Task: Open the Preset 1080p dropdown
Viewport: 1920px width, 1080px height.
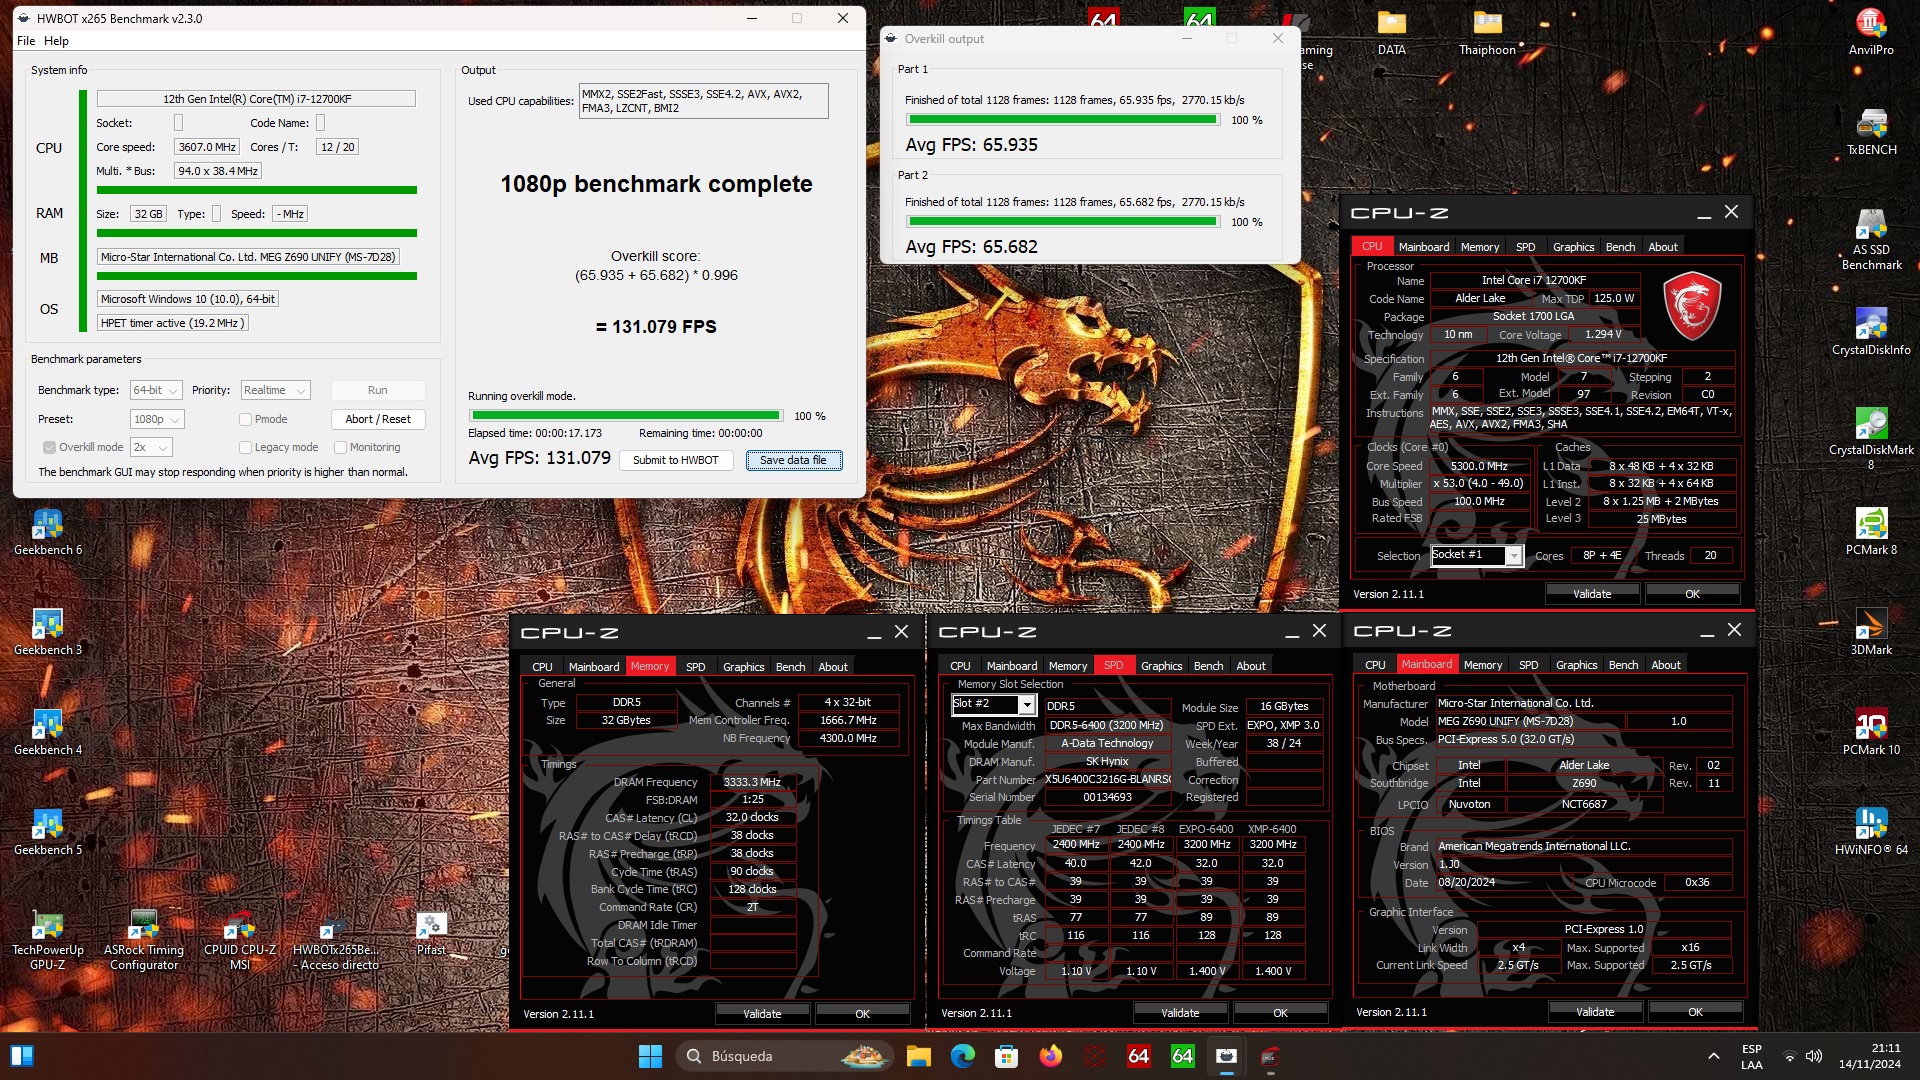Action: pos(157,419)
